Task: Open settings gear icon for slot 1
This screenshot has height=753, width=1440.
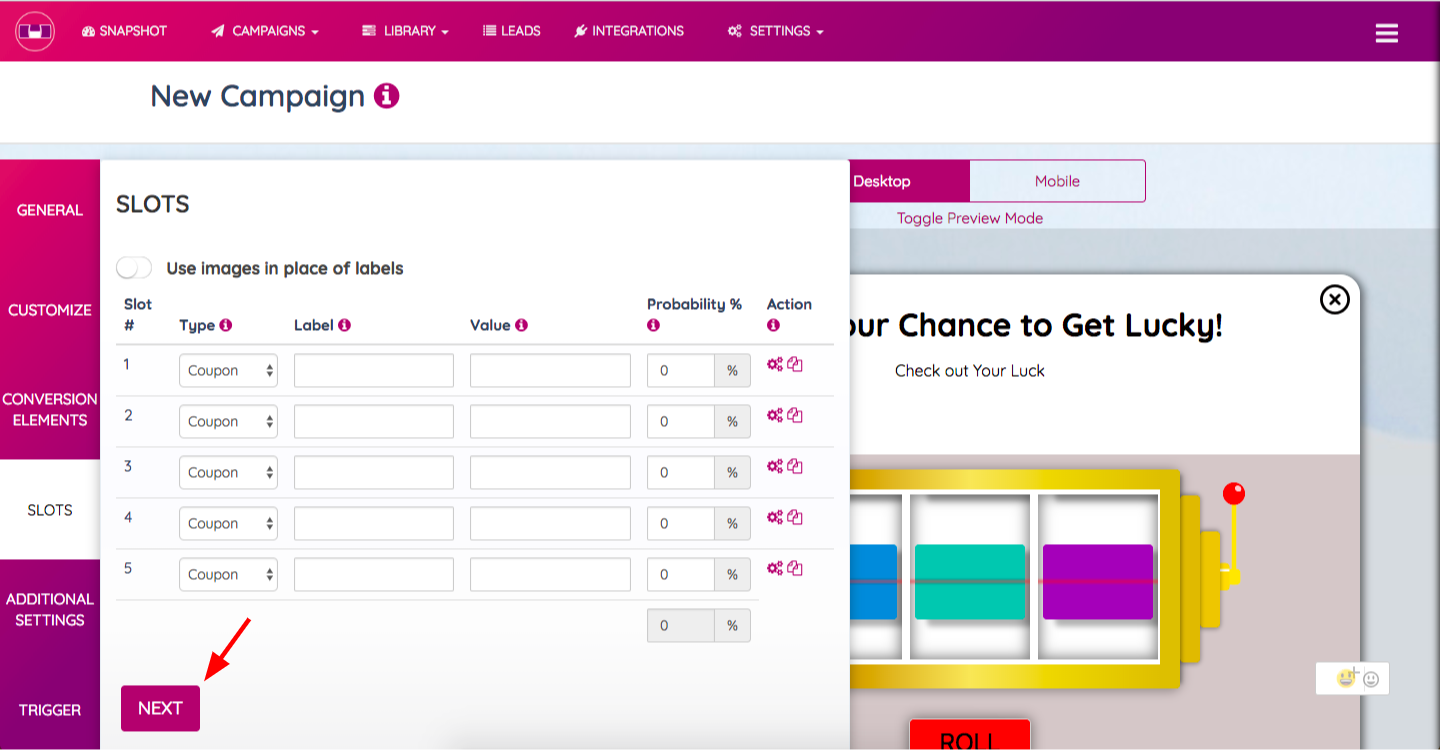Action: 774,364
